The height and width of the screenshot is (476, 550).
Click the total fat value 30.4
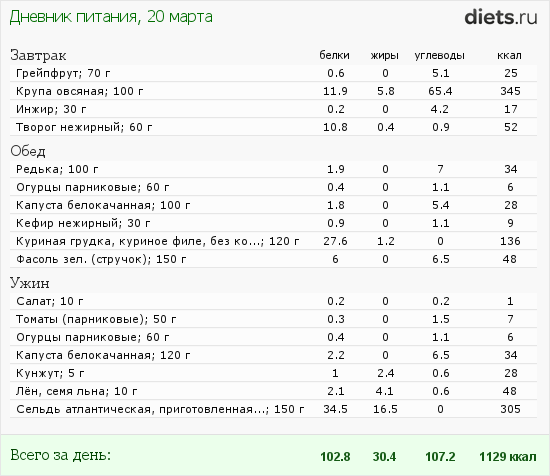pyautogui.click(x=384, y=457)
